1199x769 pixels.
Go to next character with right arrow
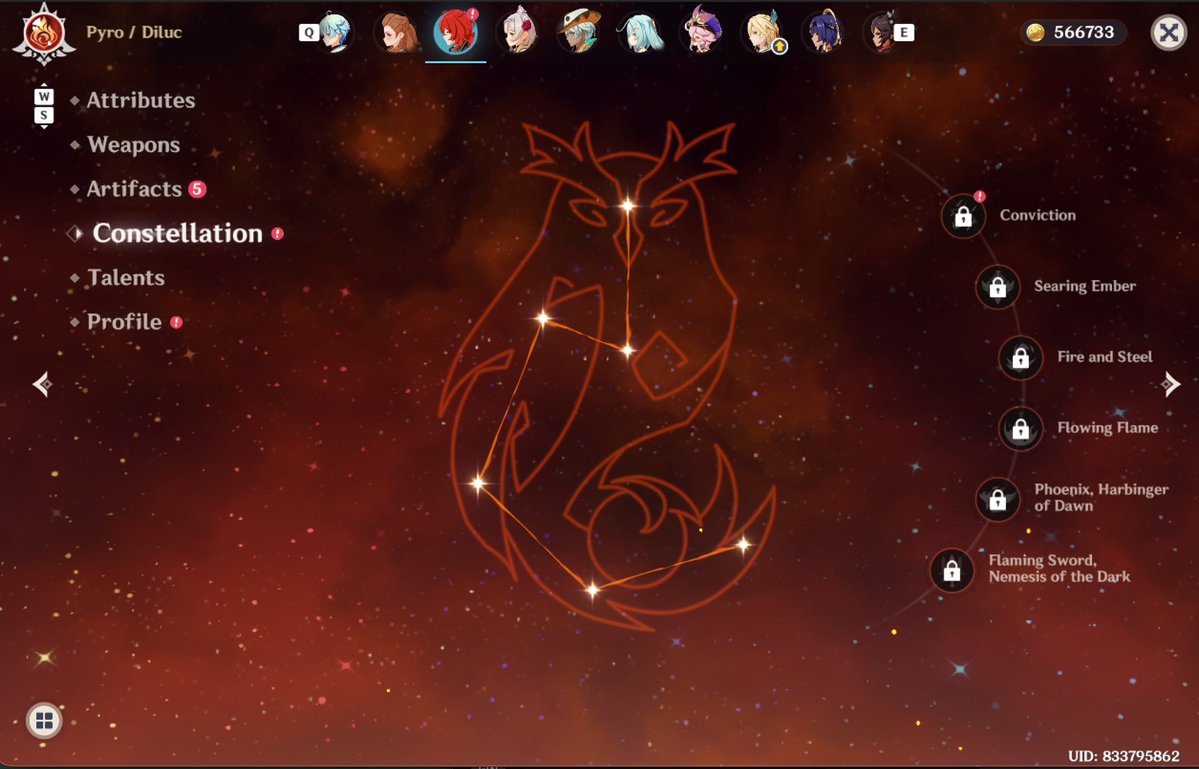1170,384
